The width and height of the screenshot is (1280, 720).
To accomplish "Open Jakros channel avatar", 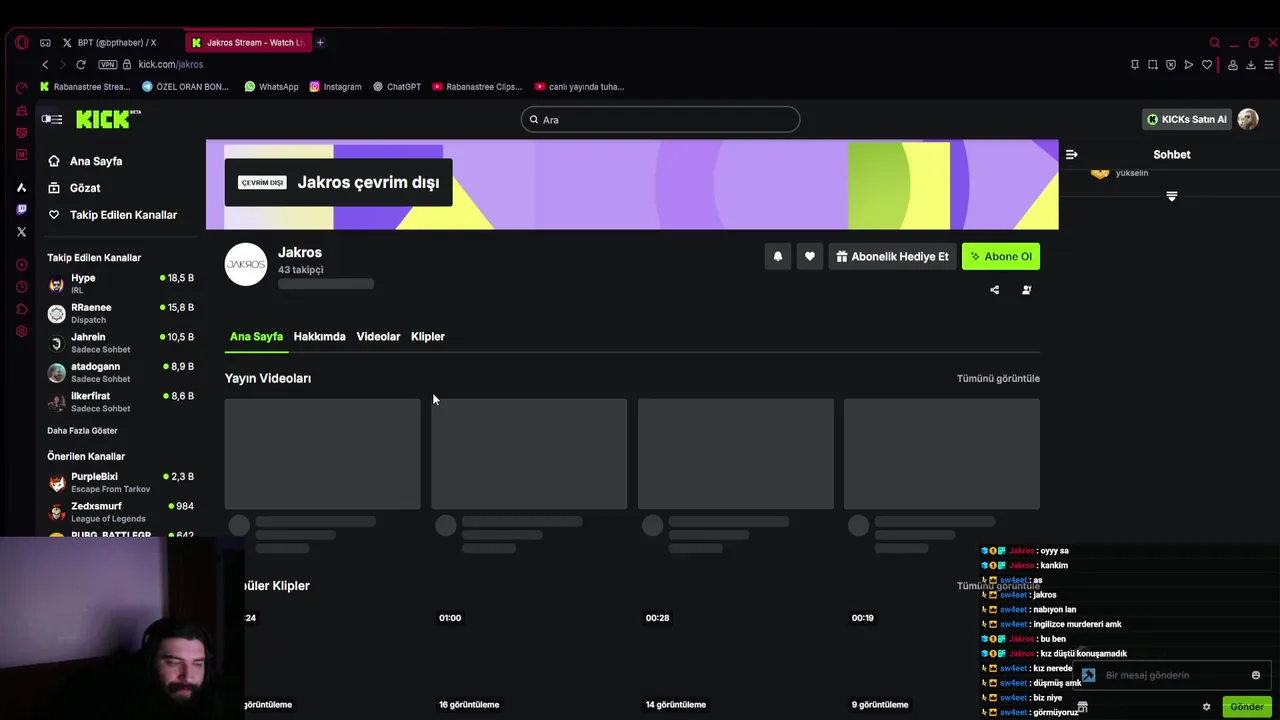I will point(246,264).
